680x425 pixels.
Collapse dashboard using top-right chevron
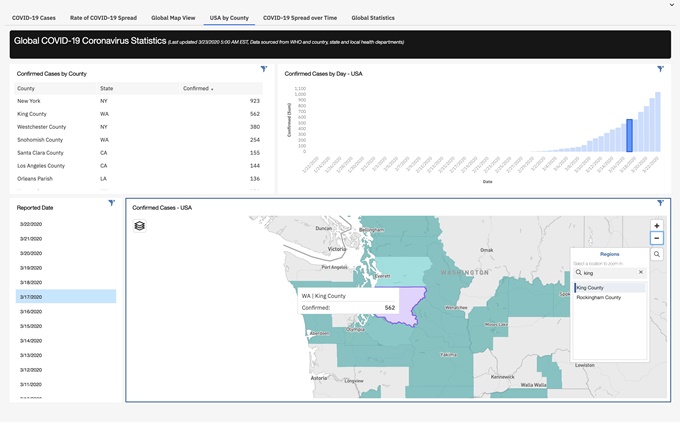point(672,5)
